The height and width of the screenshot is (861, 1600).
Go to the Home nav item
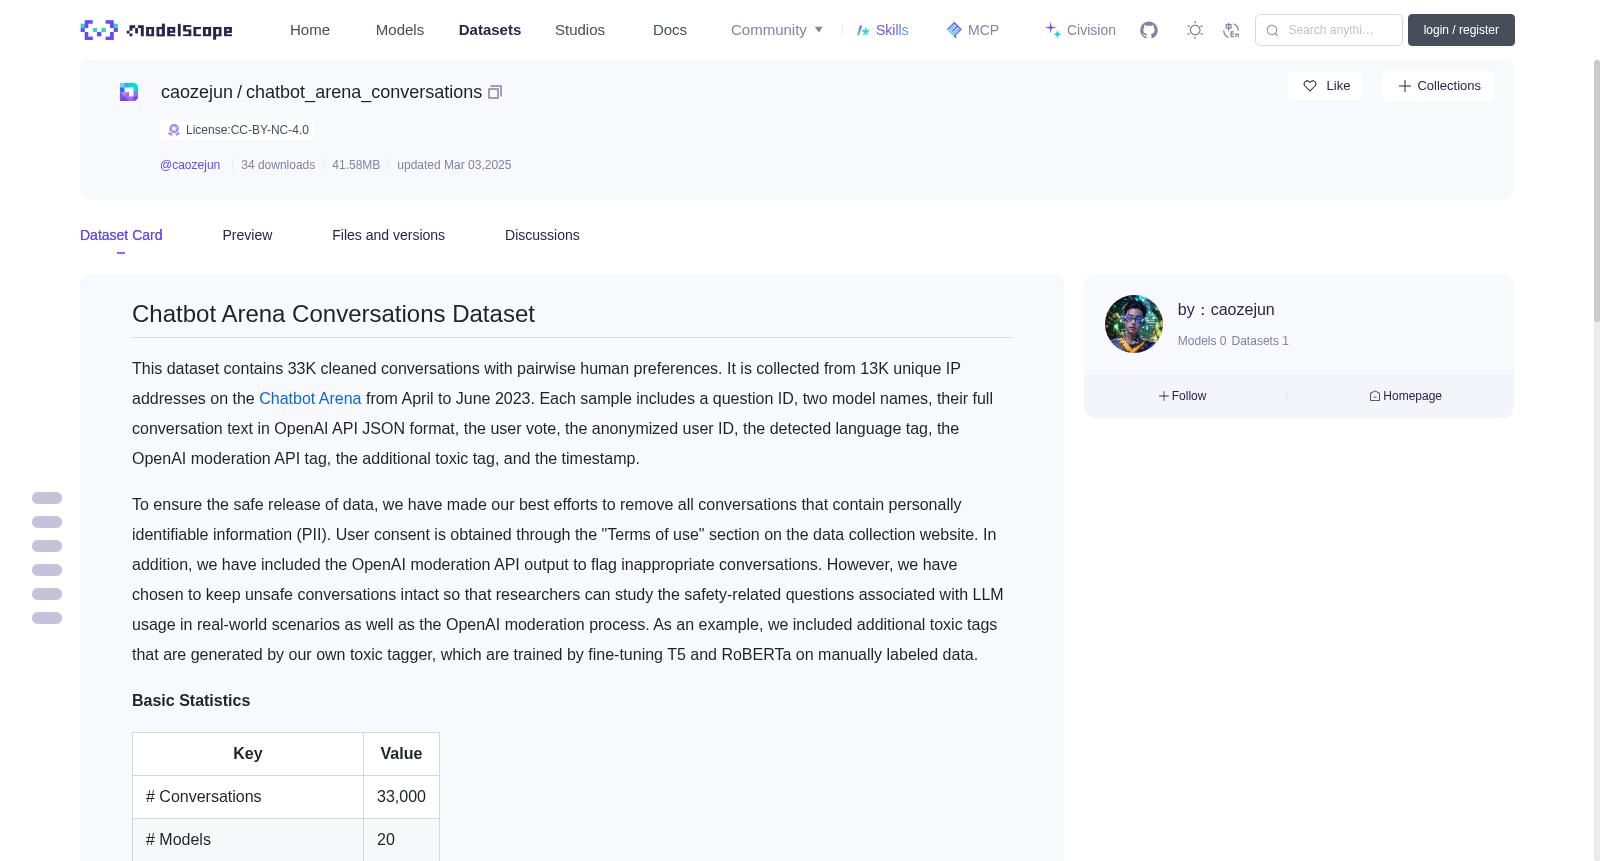coord(310,30)
